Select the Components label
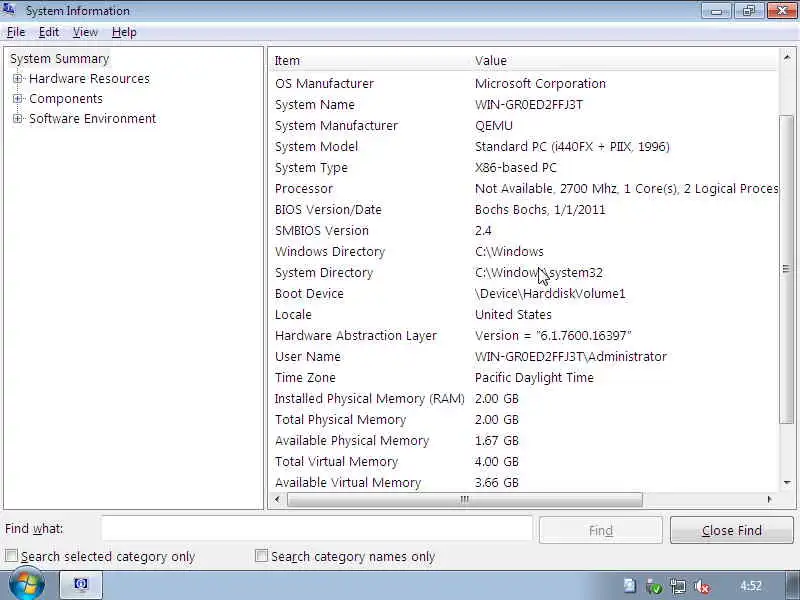The image size is (800, 600). pyautogui.click(x=66, y=98)
